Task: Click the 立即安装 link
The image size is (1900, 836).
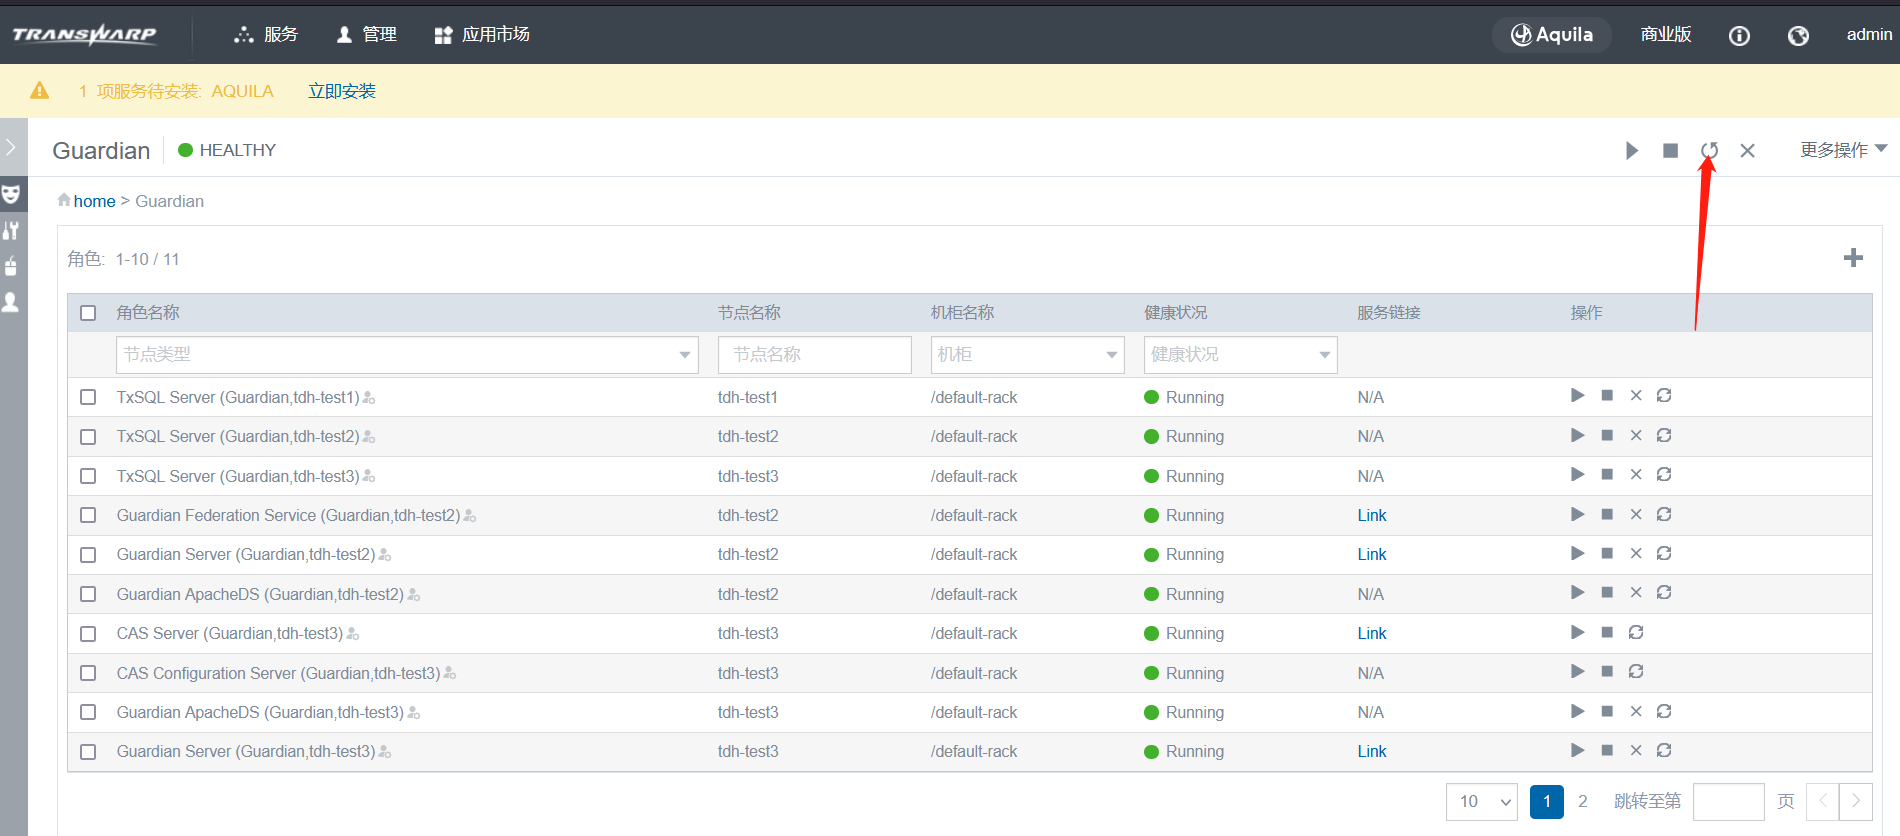Action: click(342, 91)
